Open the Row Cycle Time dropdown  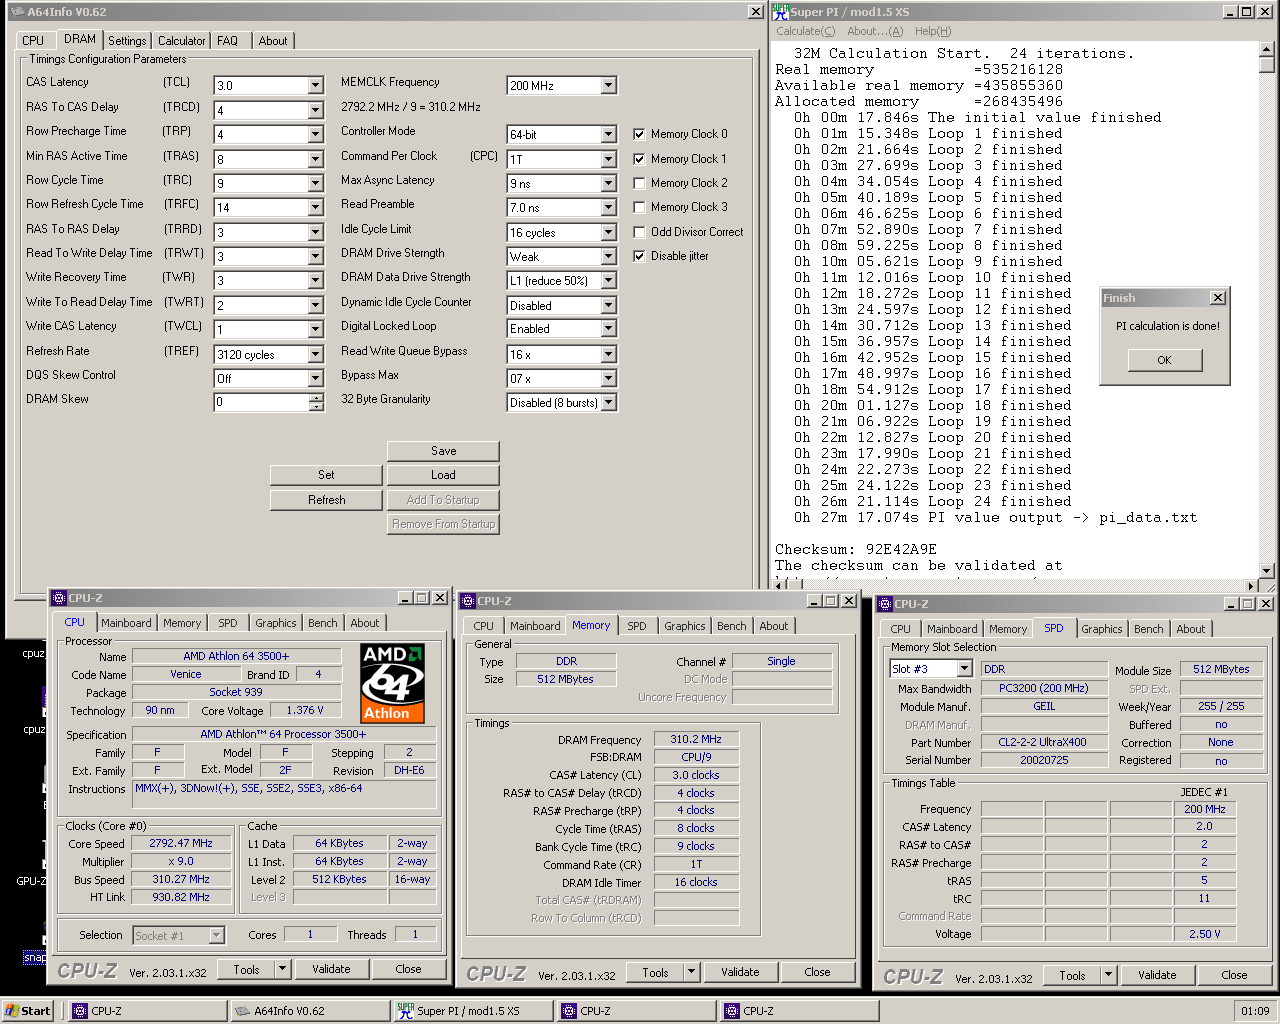click(x=315, y=183)
